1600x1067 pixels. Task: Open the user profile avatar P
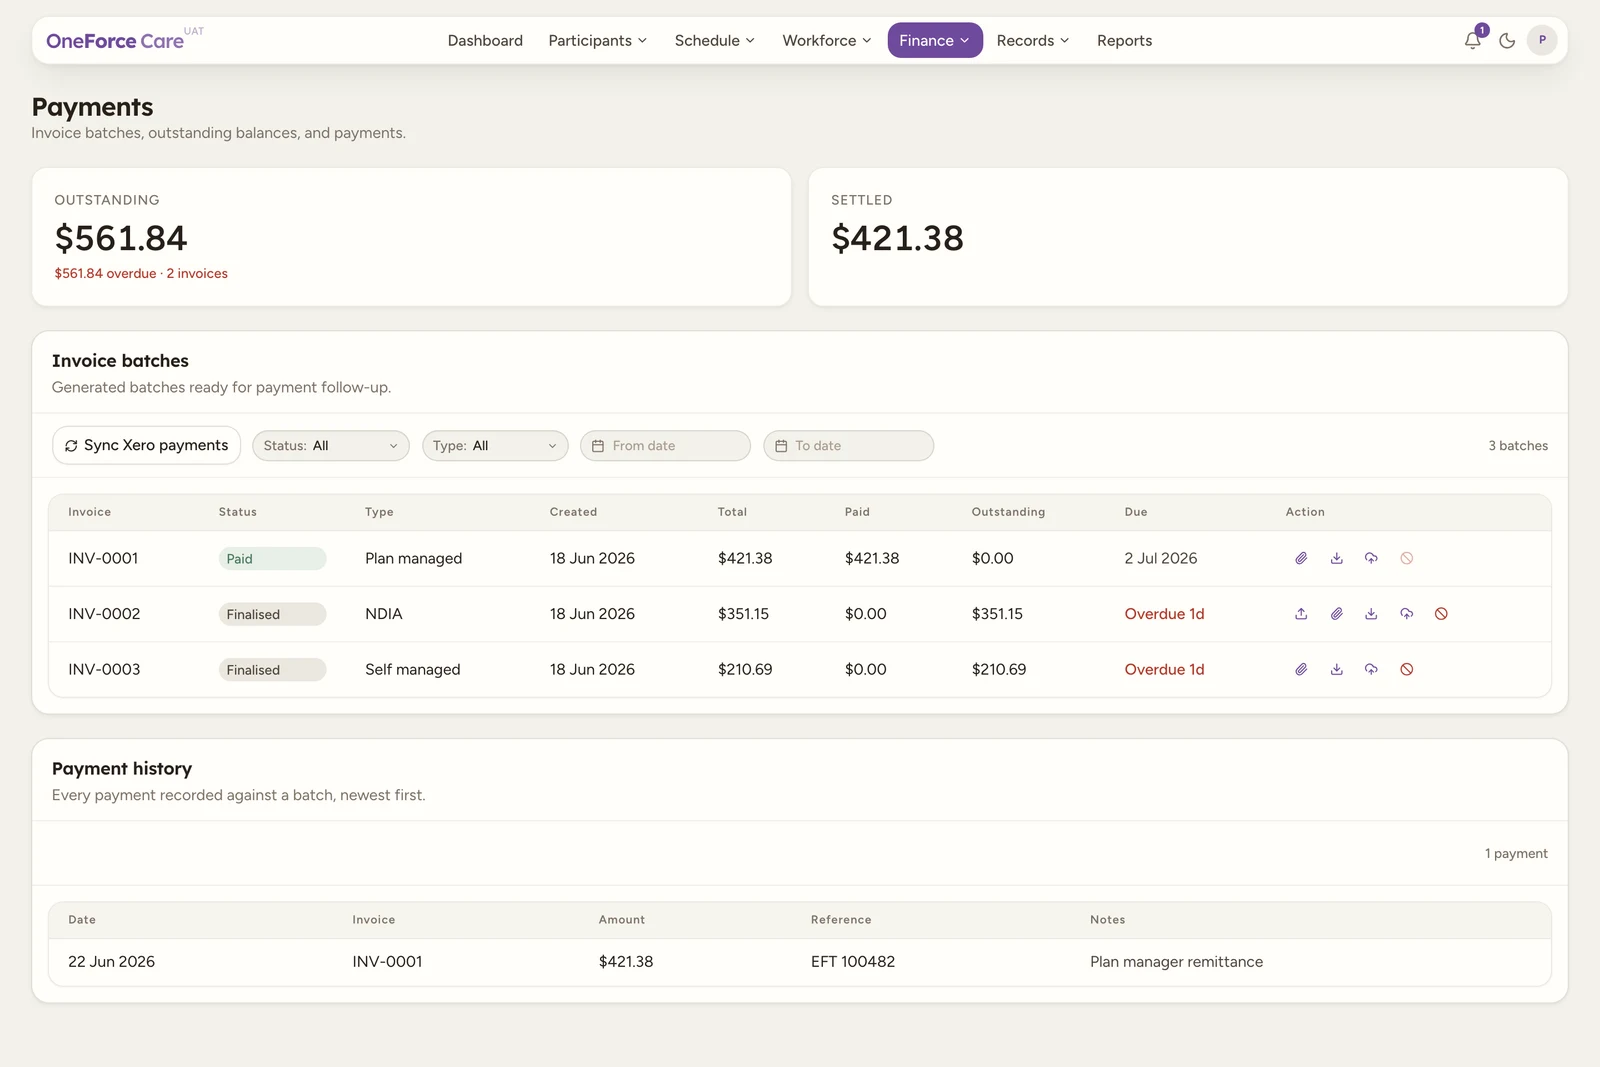tap(1542, 40)
